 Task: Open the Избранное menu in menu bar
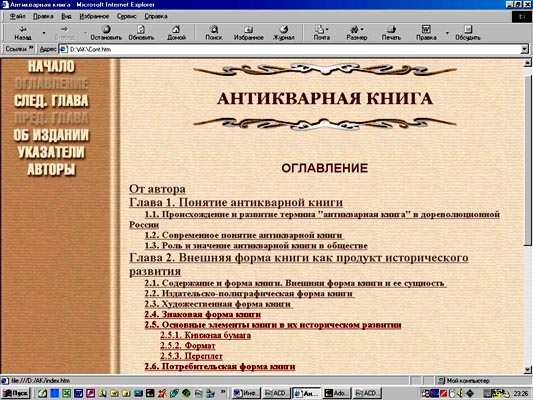(94, 16)
